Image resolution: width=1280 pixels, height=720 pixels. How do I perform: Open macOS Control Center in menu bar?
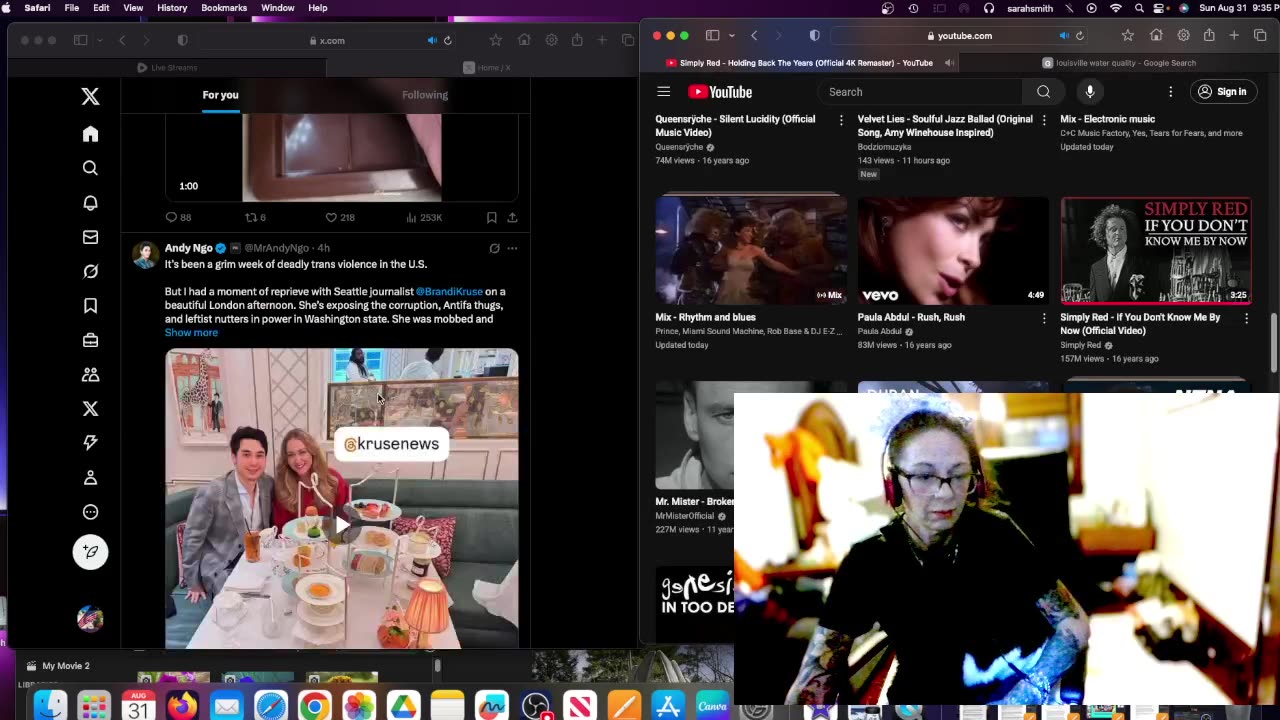coord(1160,8)
